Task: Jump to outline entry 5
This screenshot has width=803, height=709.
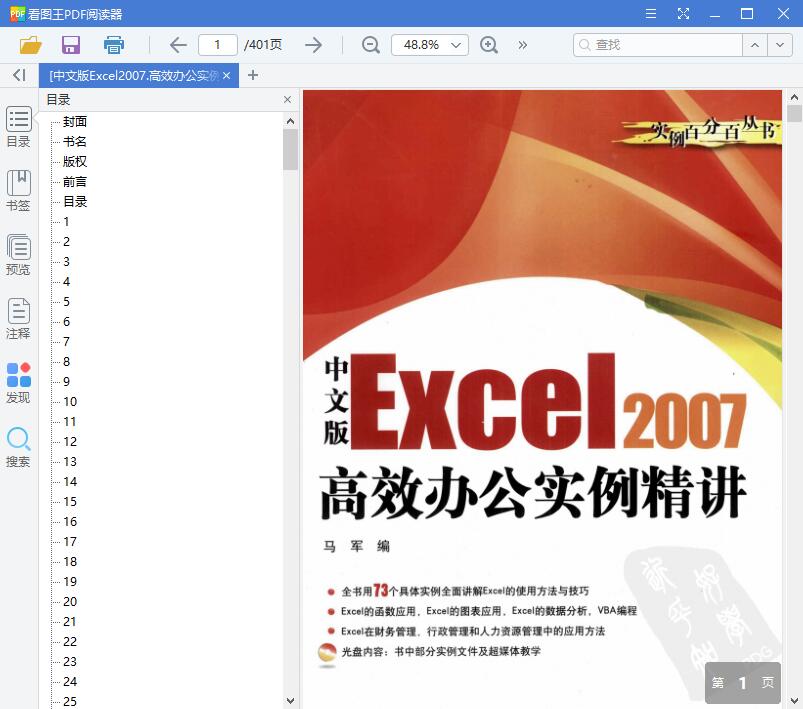Action: (66, 301)
